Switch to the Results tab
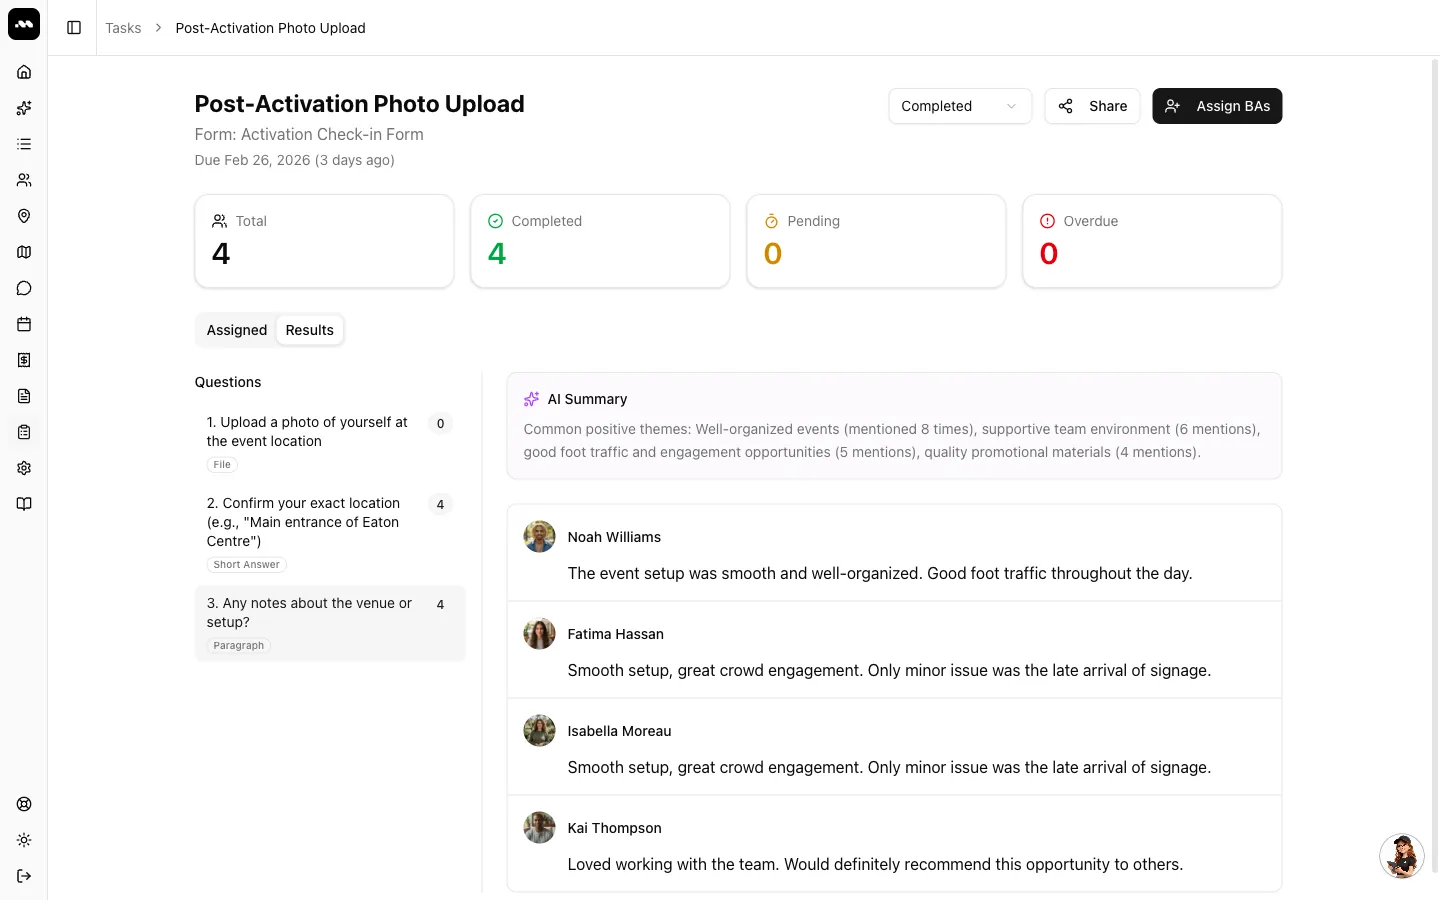 click(x=310, y=330)
